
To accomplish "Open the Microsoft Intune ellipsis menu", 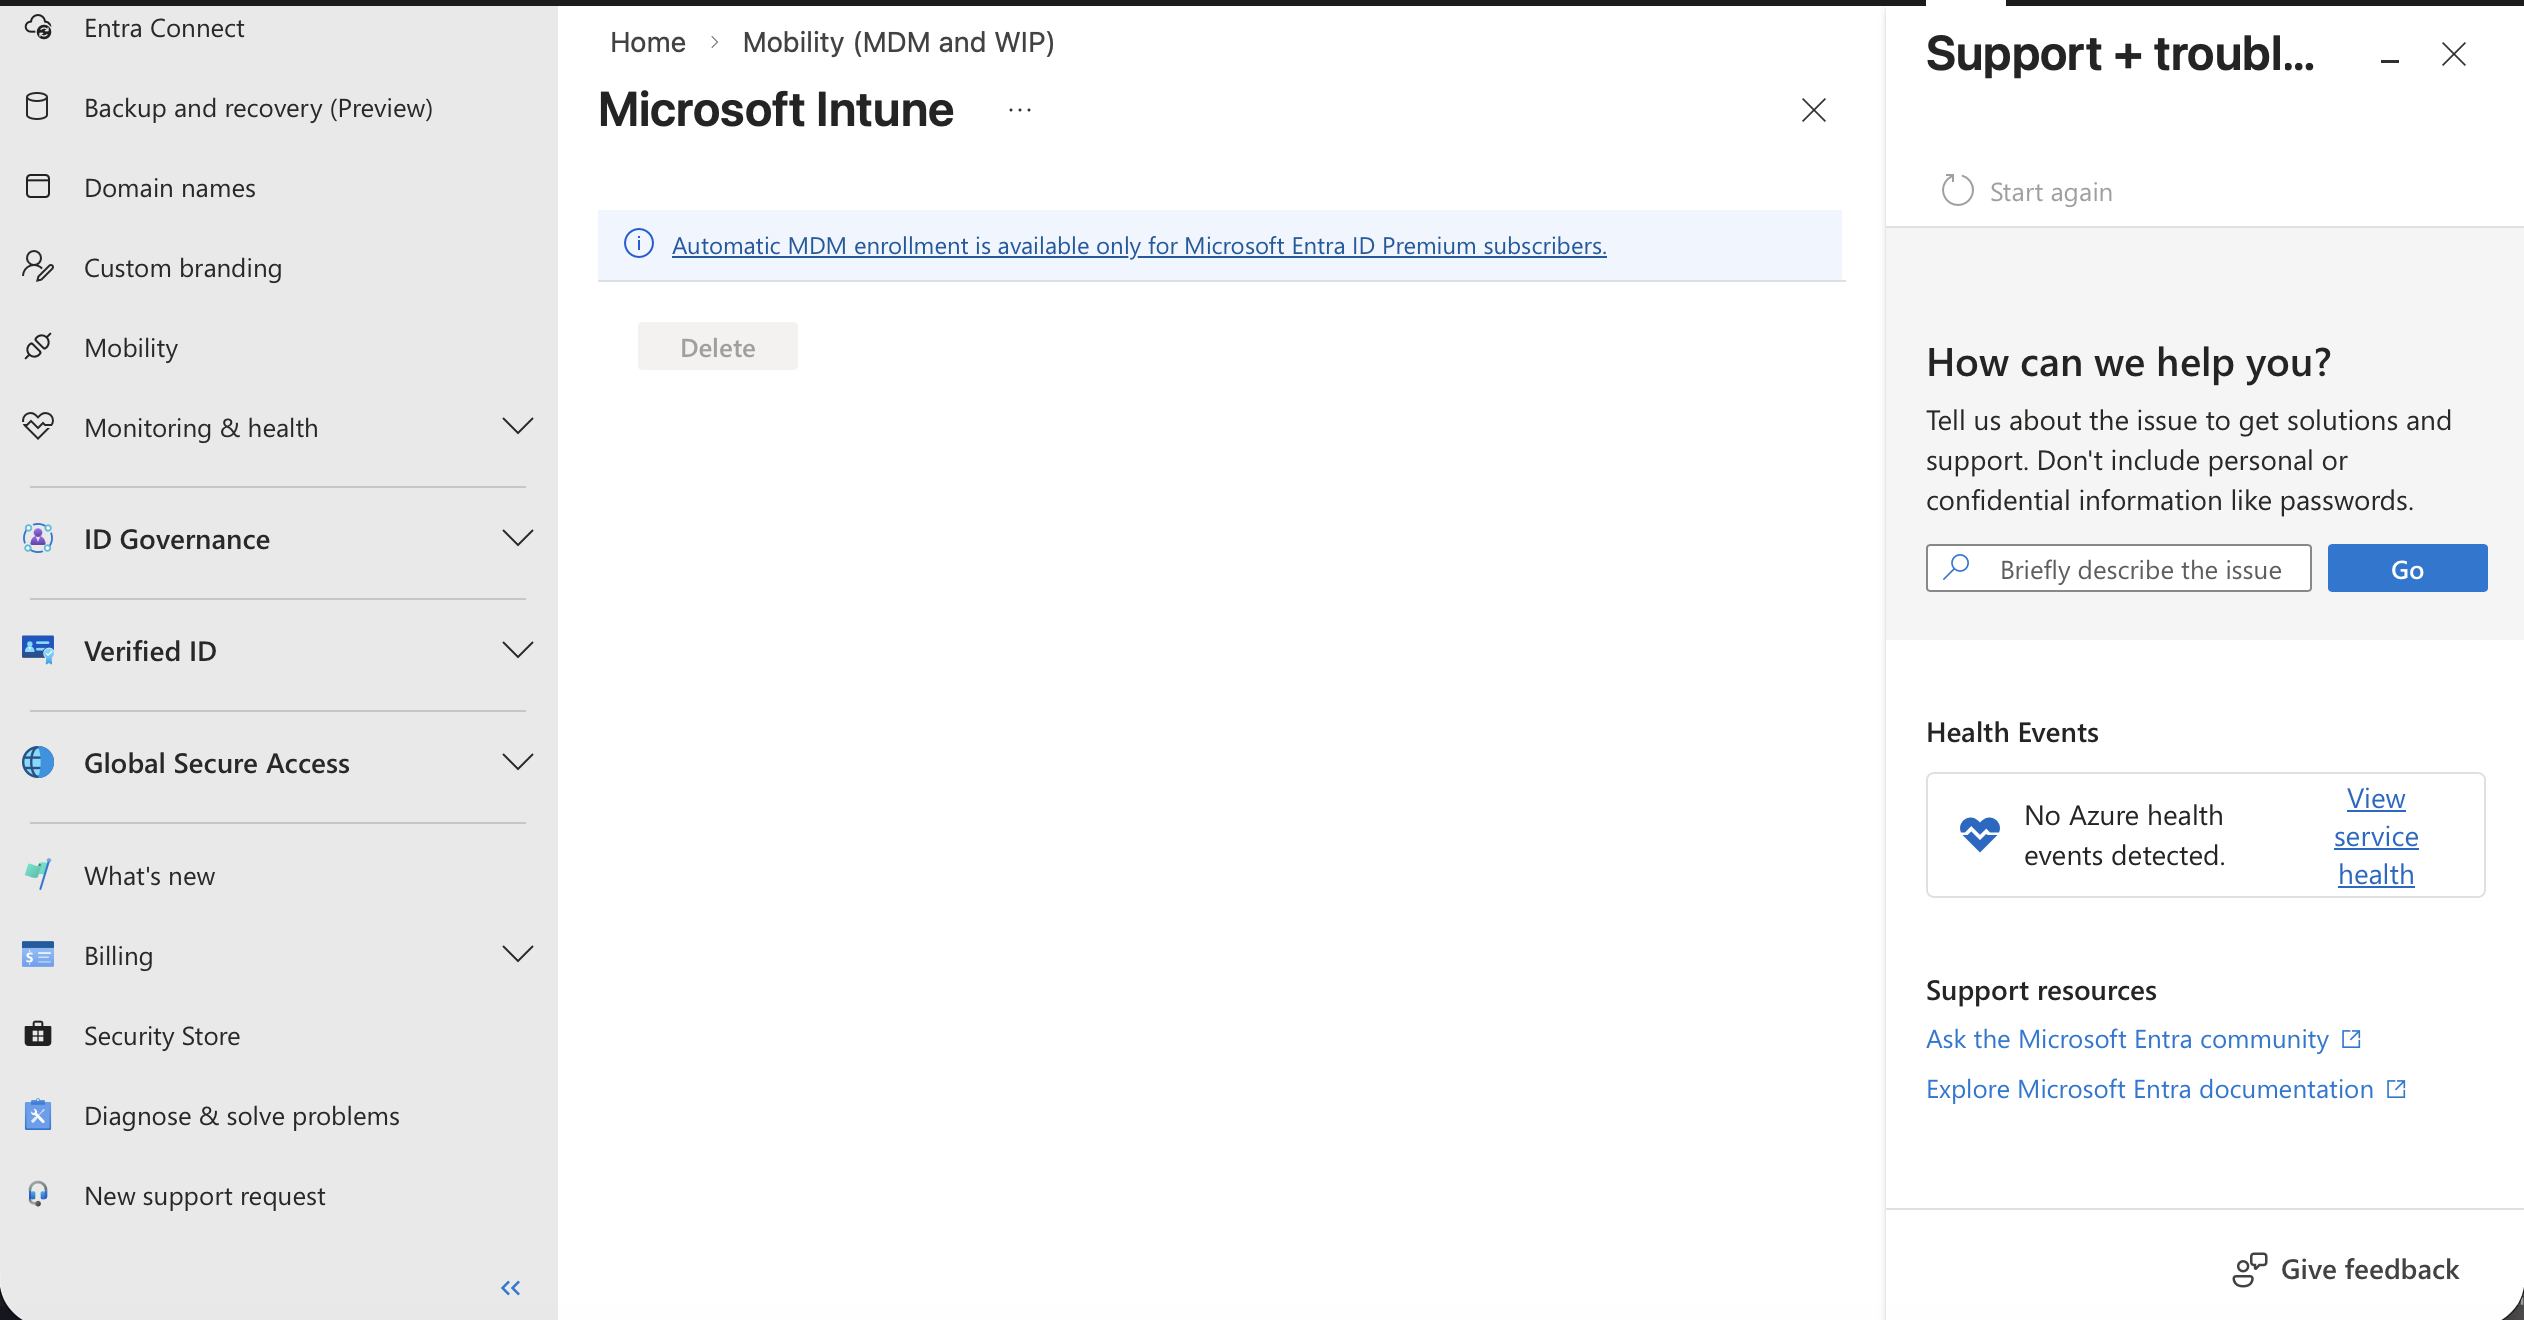I will pyautogui.click(x=1019, y=110).
